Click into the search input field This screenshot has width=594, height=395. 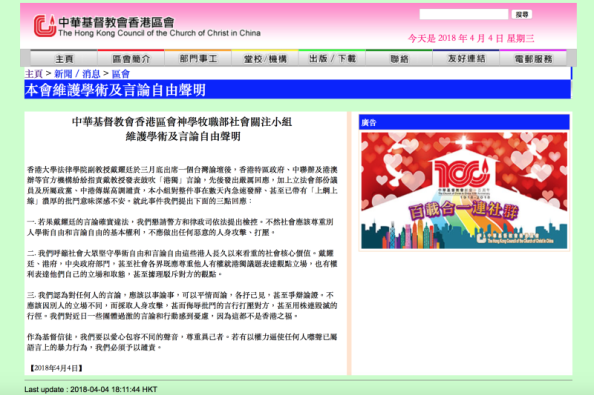coord(464,14)
